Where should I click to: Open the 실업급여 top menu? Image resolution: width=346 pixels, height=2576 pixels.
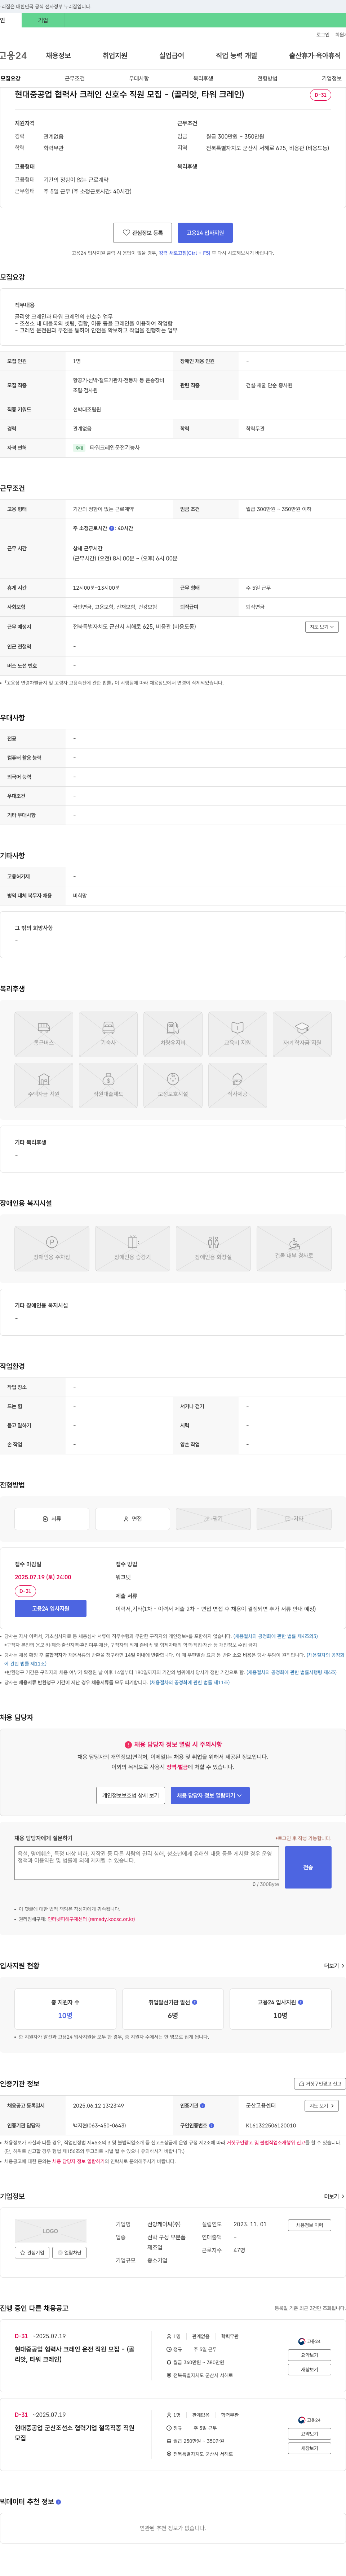(x=172, y=56)
